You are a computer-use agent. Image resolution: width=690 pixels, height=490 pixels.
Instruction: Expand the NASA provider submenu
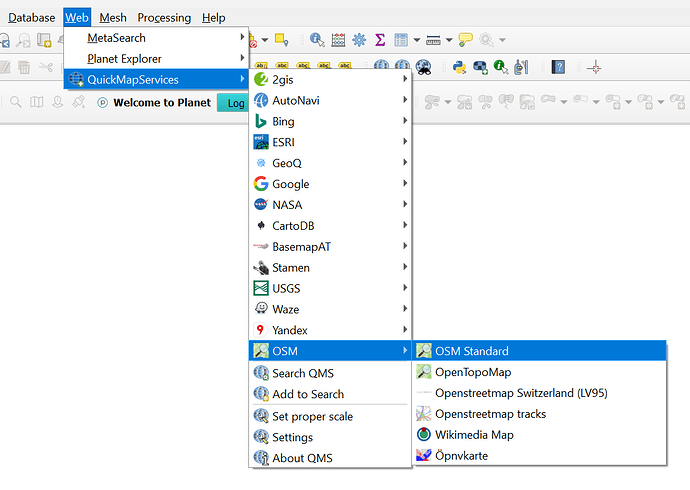tap(330, 205)
